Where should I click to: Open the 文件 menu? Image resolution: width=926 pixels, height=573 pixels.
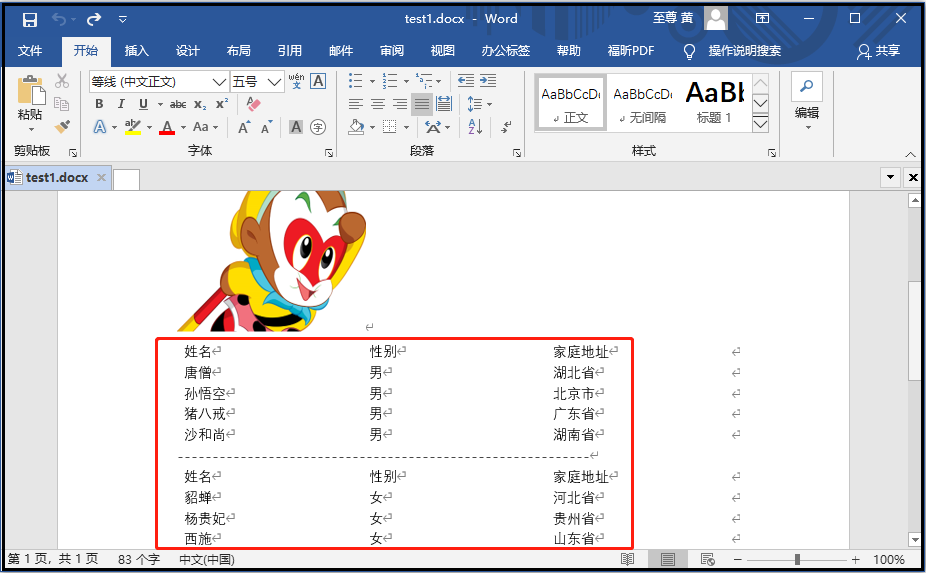pos(30,51)
